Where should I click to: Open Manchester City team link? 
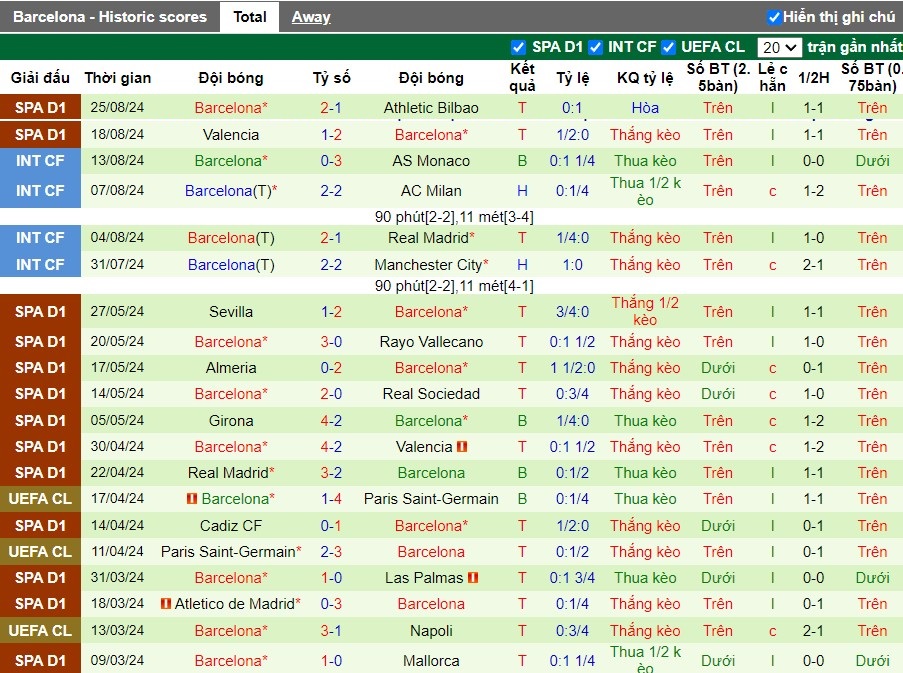[x=428, y=265]
